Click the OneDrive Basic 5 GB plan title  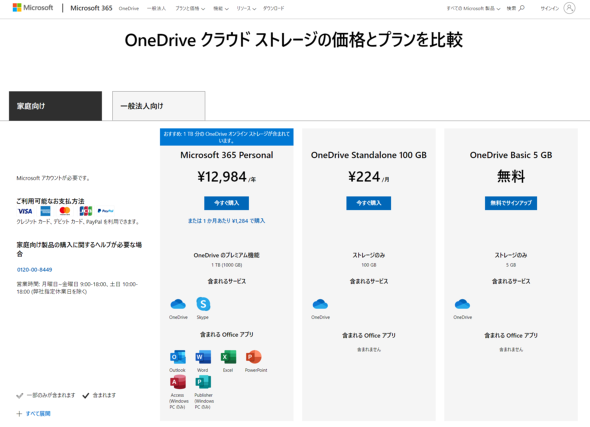[x=511, y=155]
